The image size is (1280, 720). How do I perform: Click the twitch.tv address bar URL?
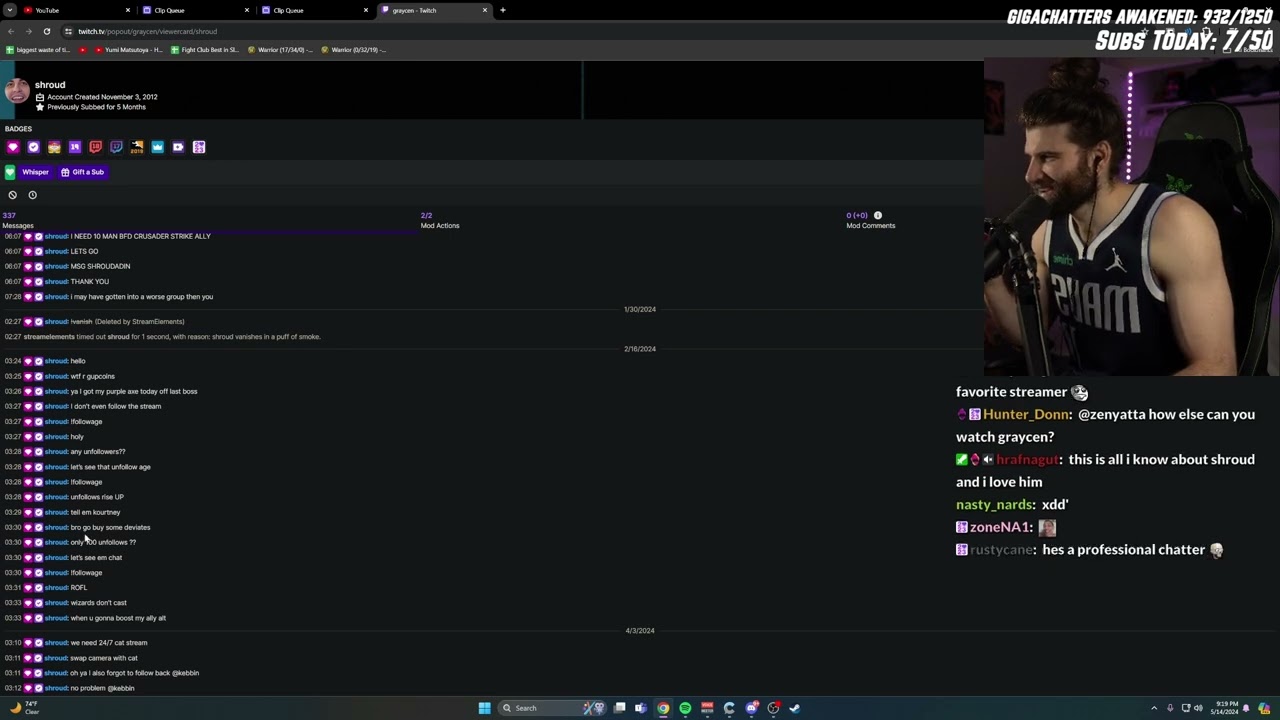pyautogui.click(x=147, y=31)
